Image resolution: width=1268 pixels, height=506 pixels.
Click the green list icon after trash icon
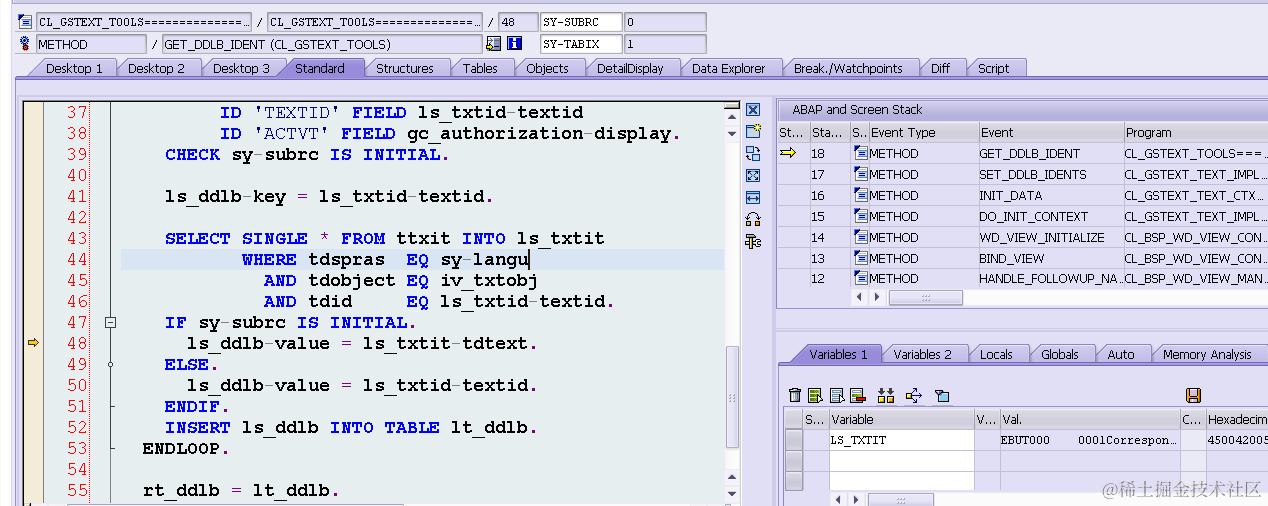(x=815, y=396)
